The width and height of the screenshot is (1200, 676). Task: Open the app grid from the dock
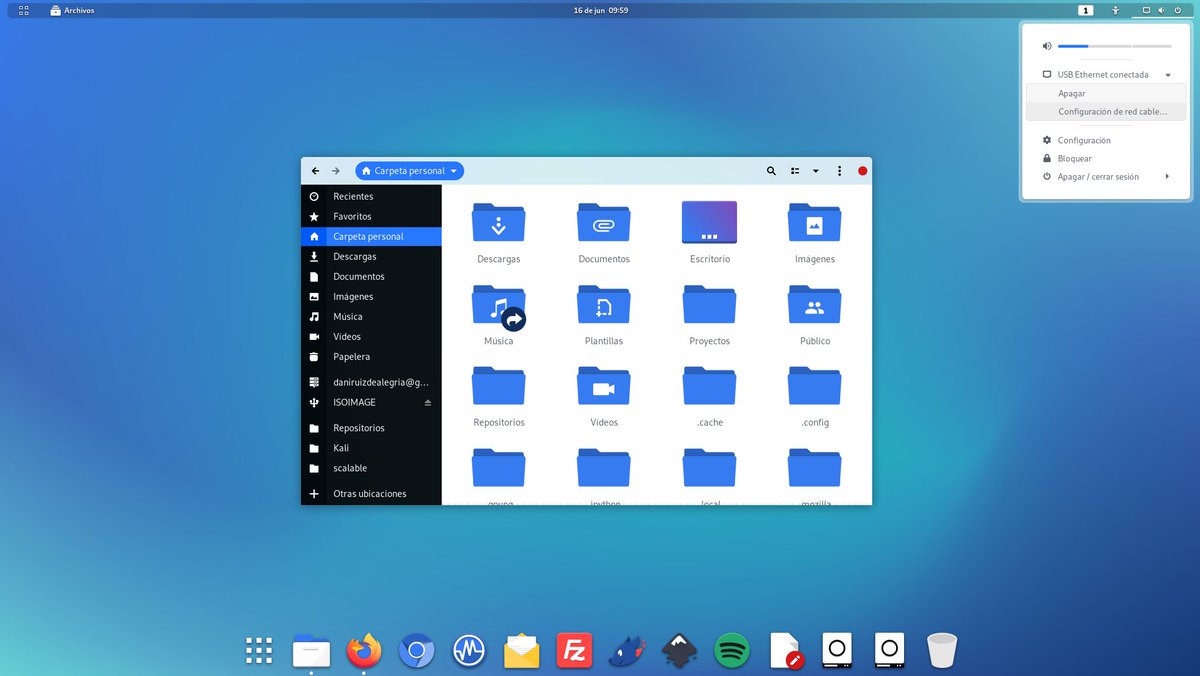259,651
